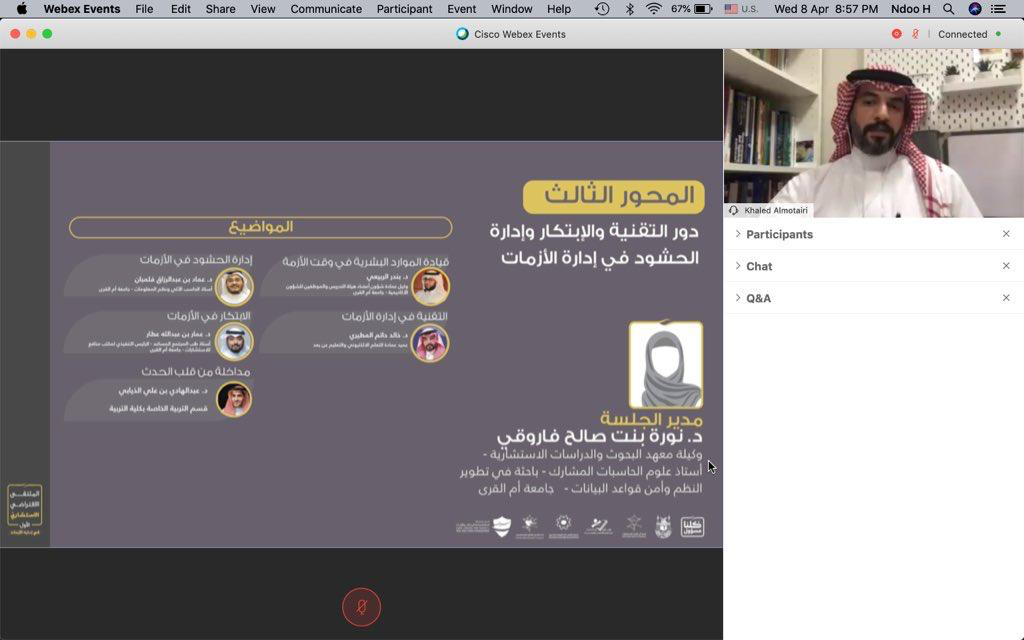Click the green connection status dot
This screenshot has width=1024, height=640.
pyautogui.click(x=999, y=34)
